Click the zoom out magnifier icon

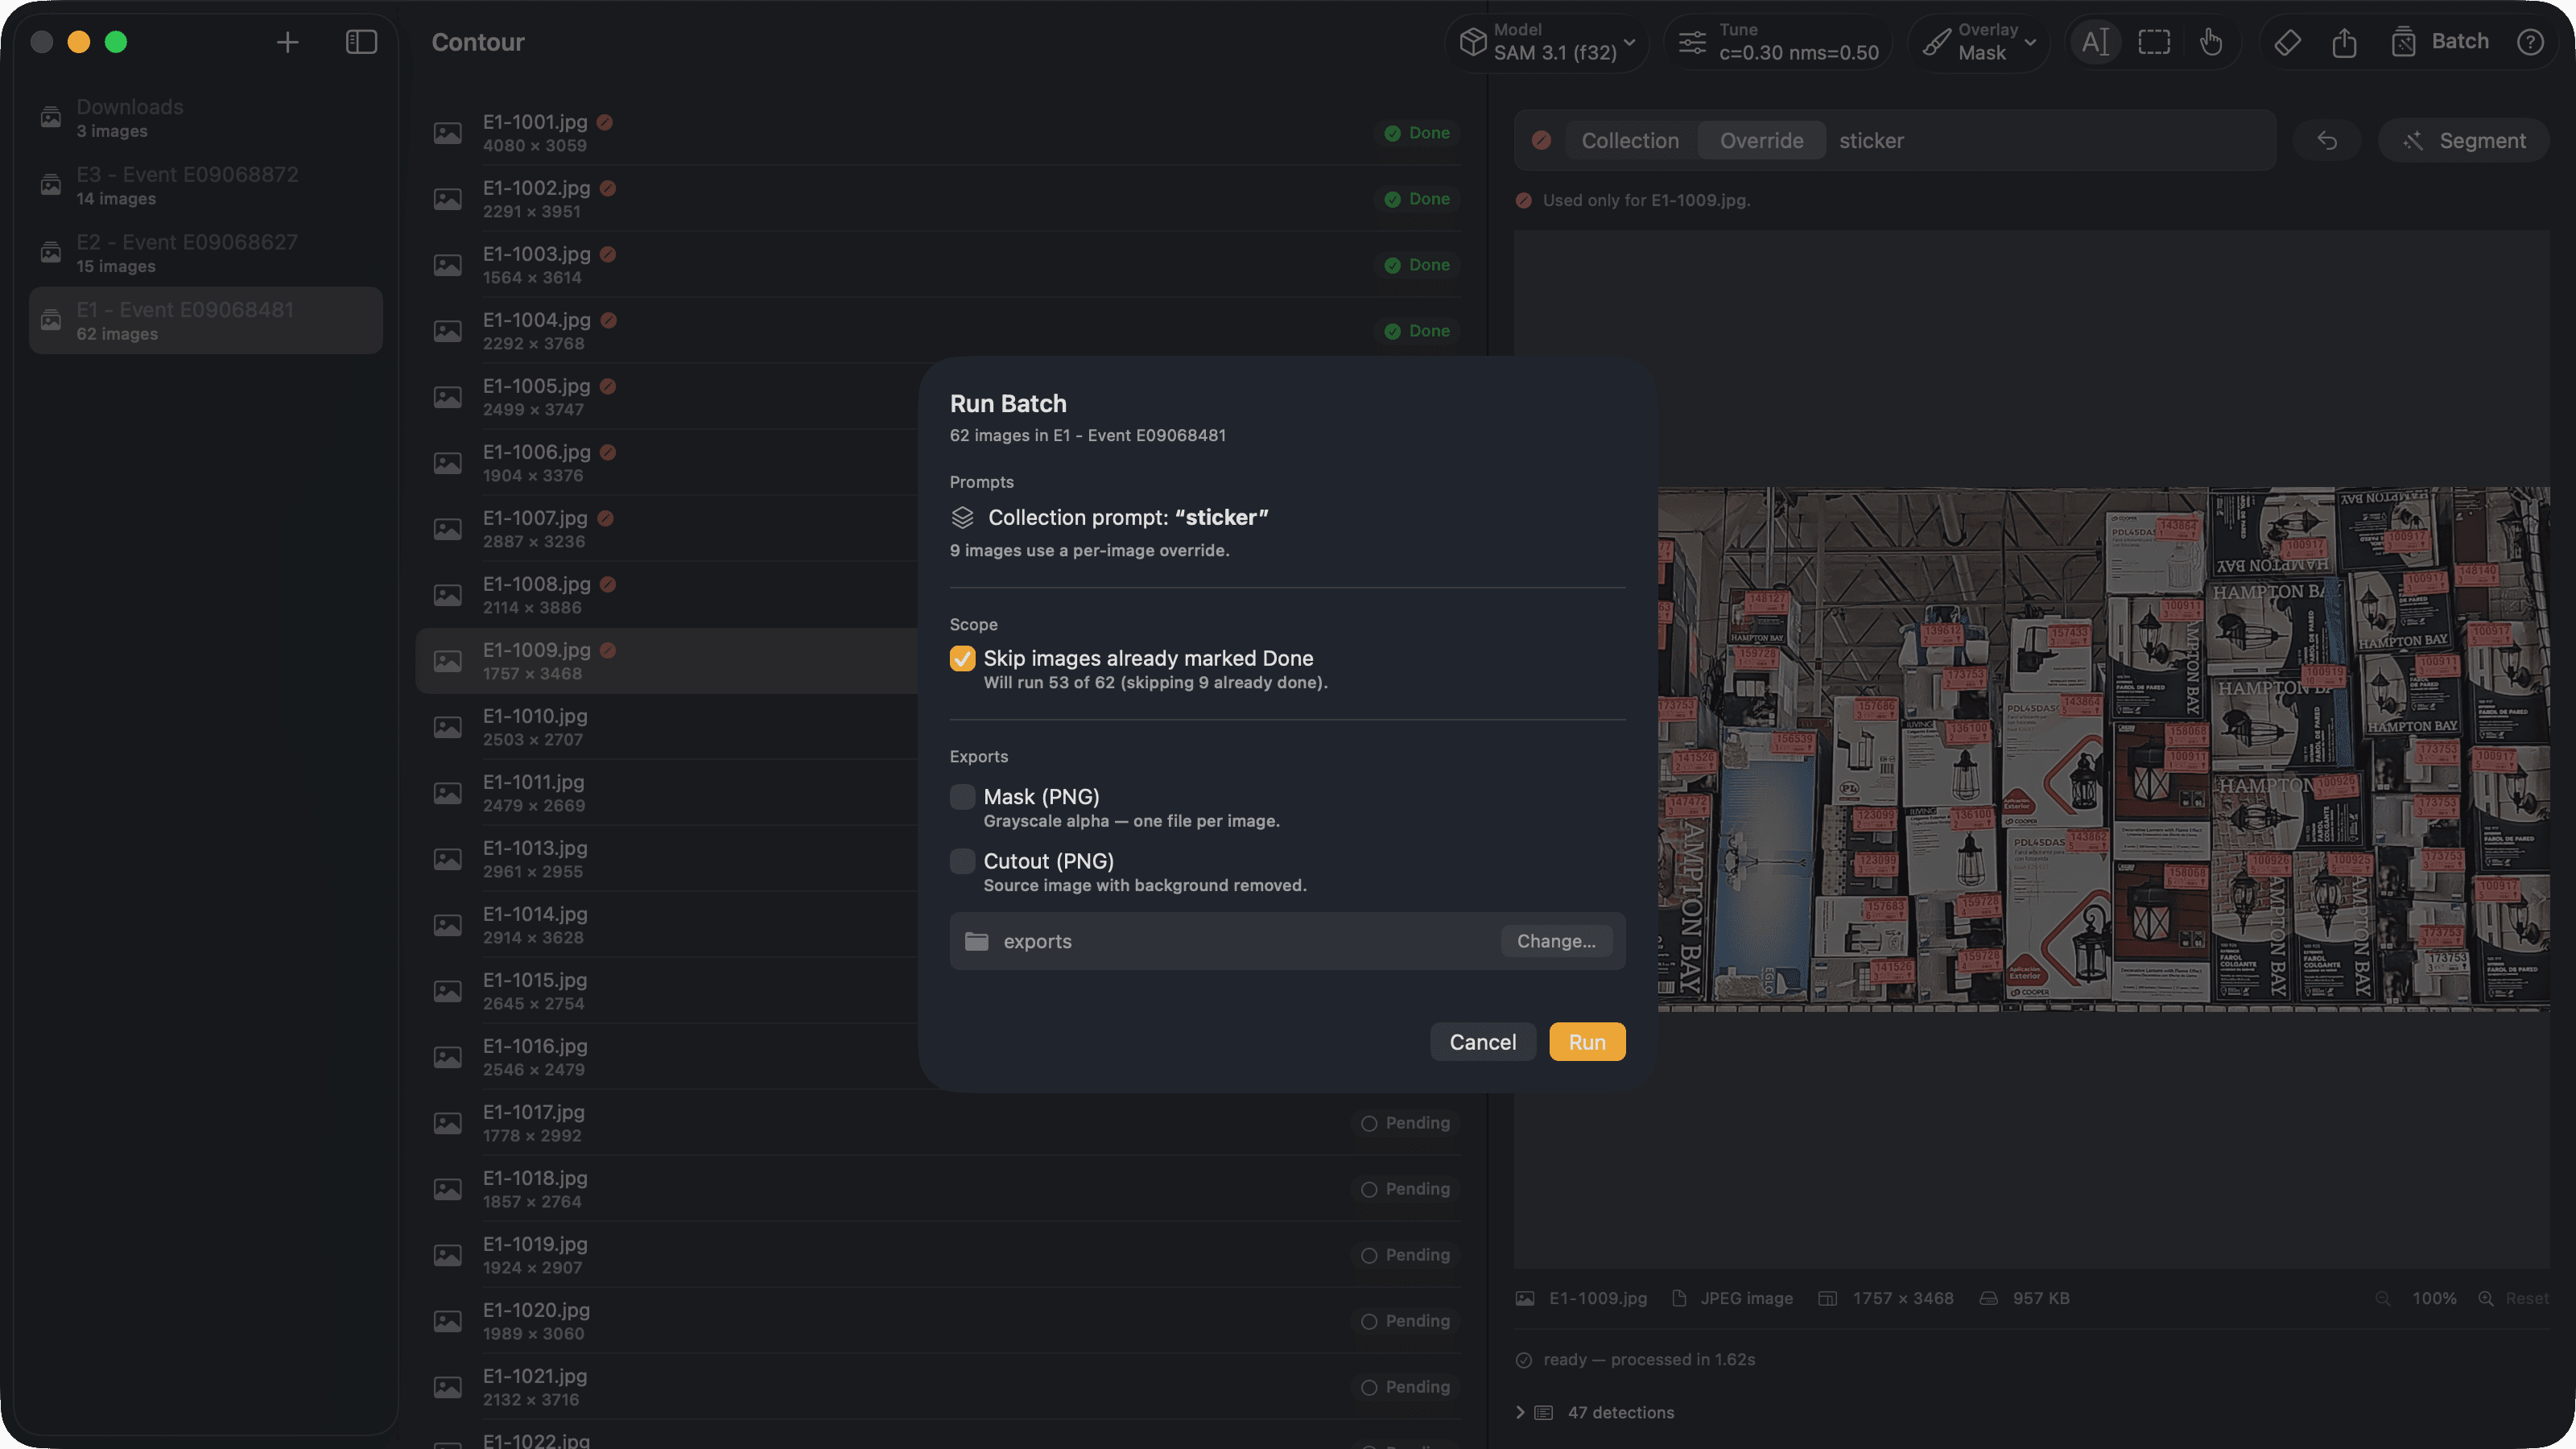coord(2383,1298)
